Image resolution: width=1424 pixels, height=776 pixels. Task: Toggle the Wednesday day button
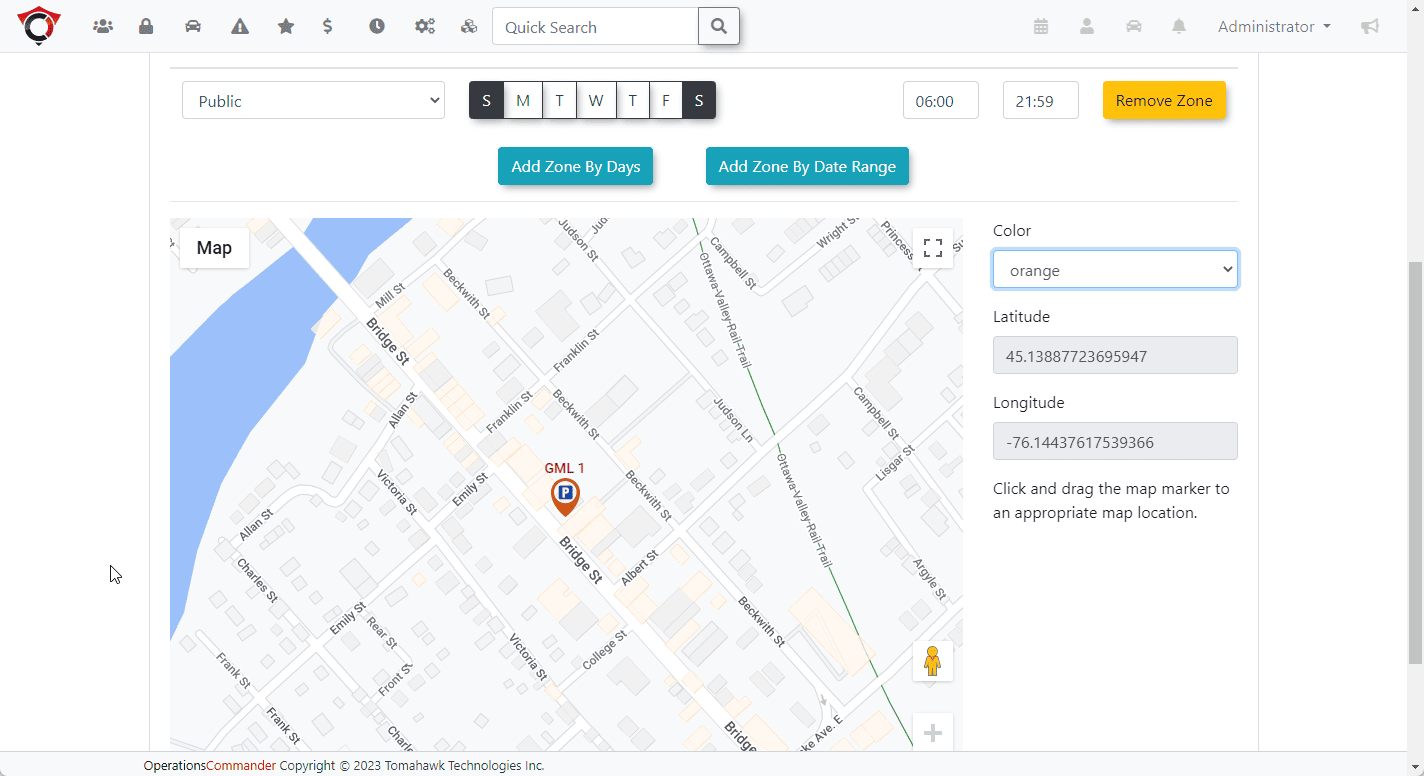(596, 101)
